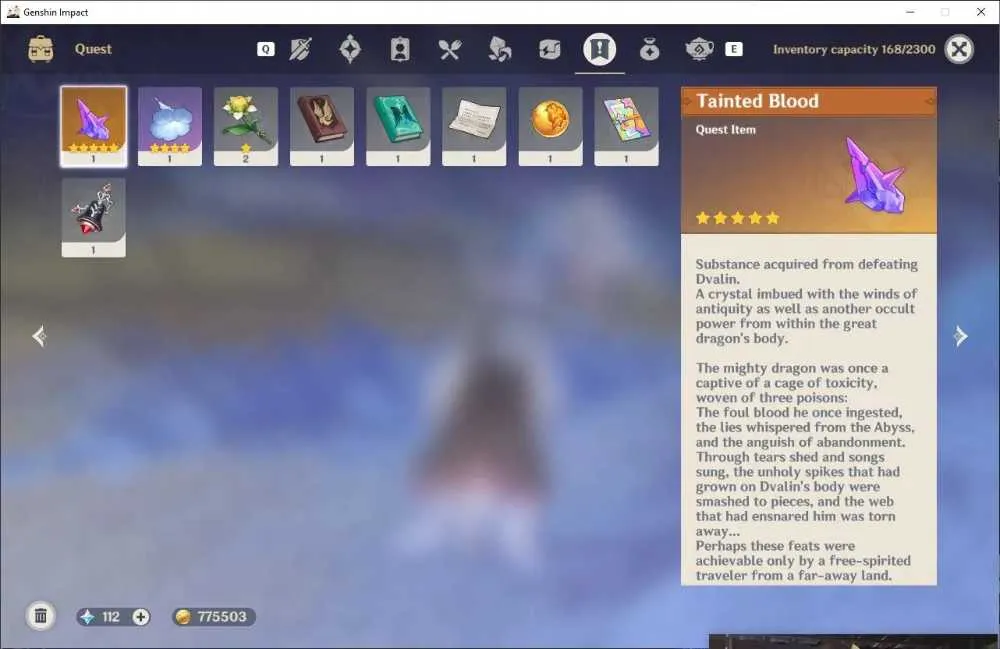Image resolution: width=1000 pixels, height=649 pixels.
Task: Click the backpack inventory icon
Action: [x=41, y=49]
